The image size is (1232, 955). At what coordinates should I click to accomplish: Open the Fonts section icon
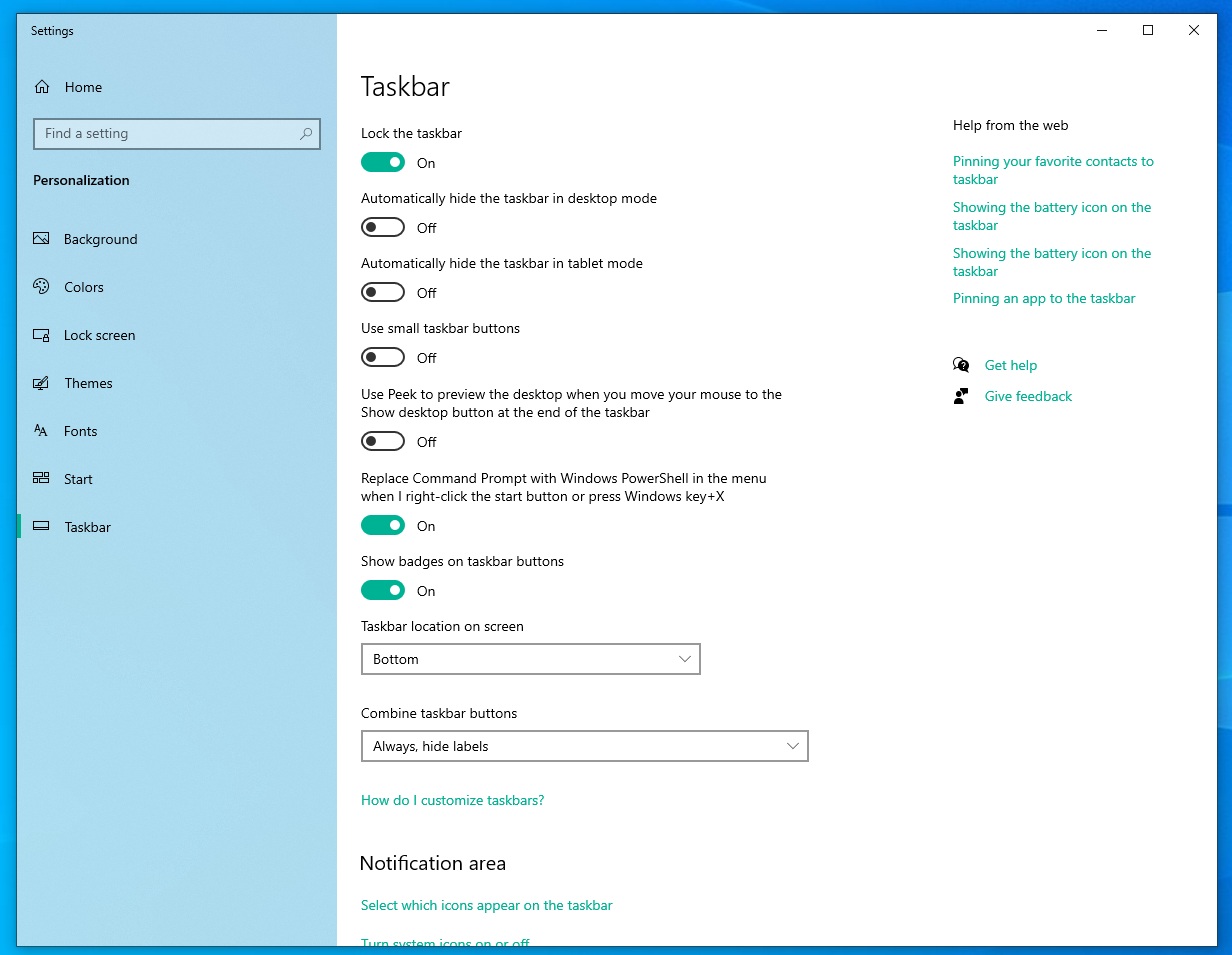click(41, 431)
